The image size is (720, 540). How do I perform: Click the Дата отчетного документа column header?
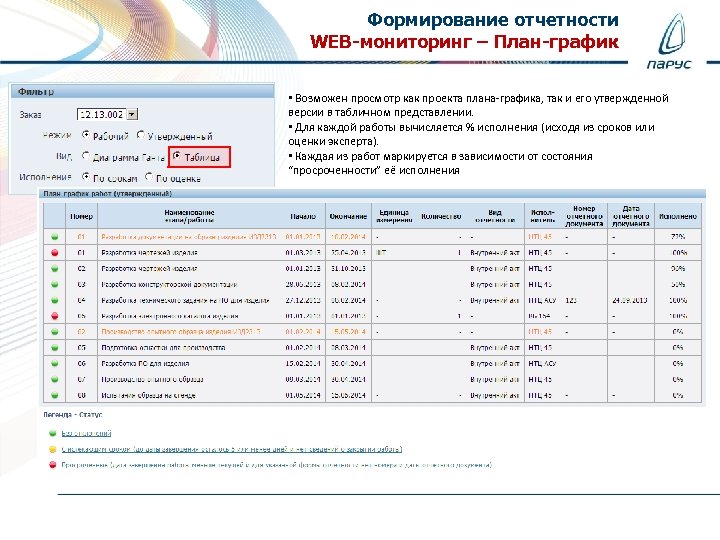coord(631,216)
